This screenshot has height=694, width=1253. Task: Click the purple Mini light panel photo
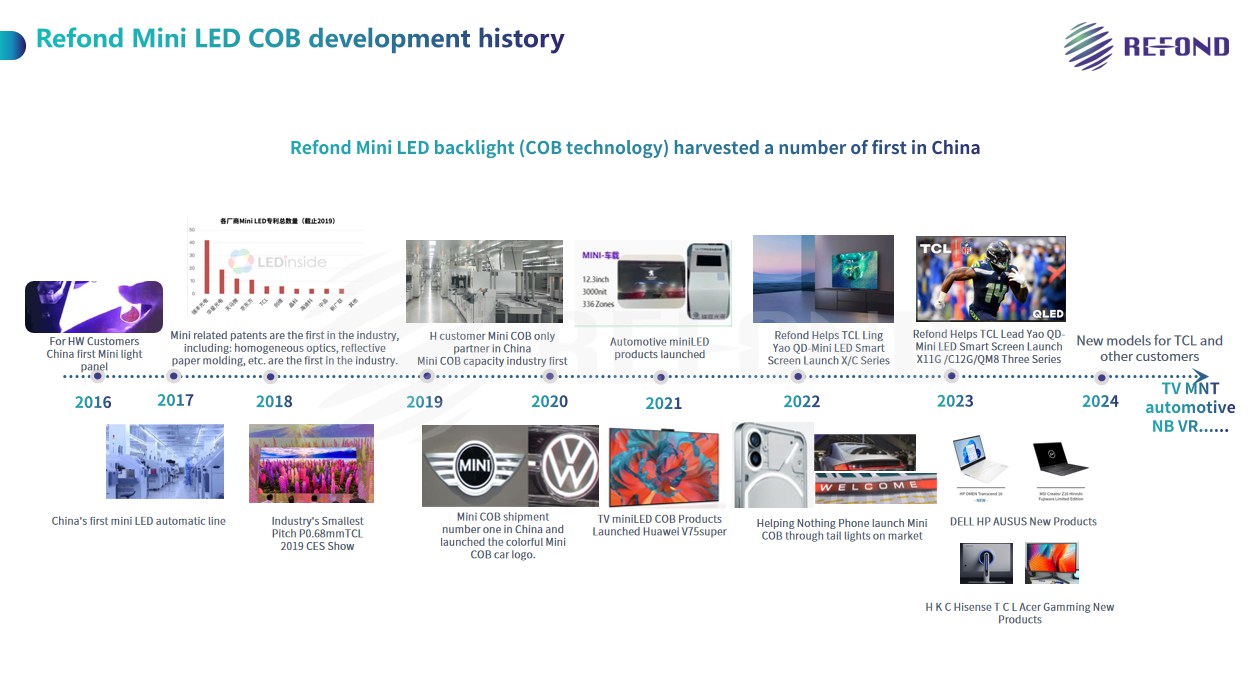pos(94,307)
